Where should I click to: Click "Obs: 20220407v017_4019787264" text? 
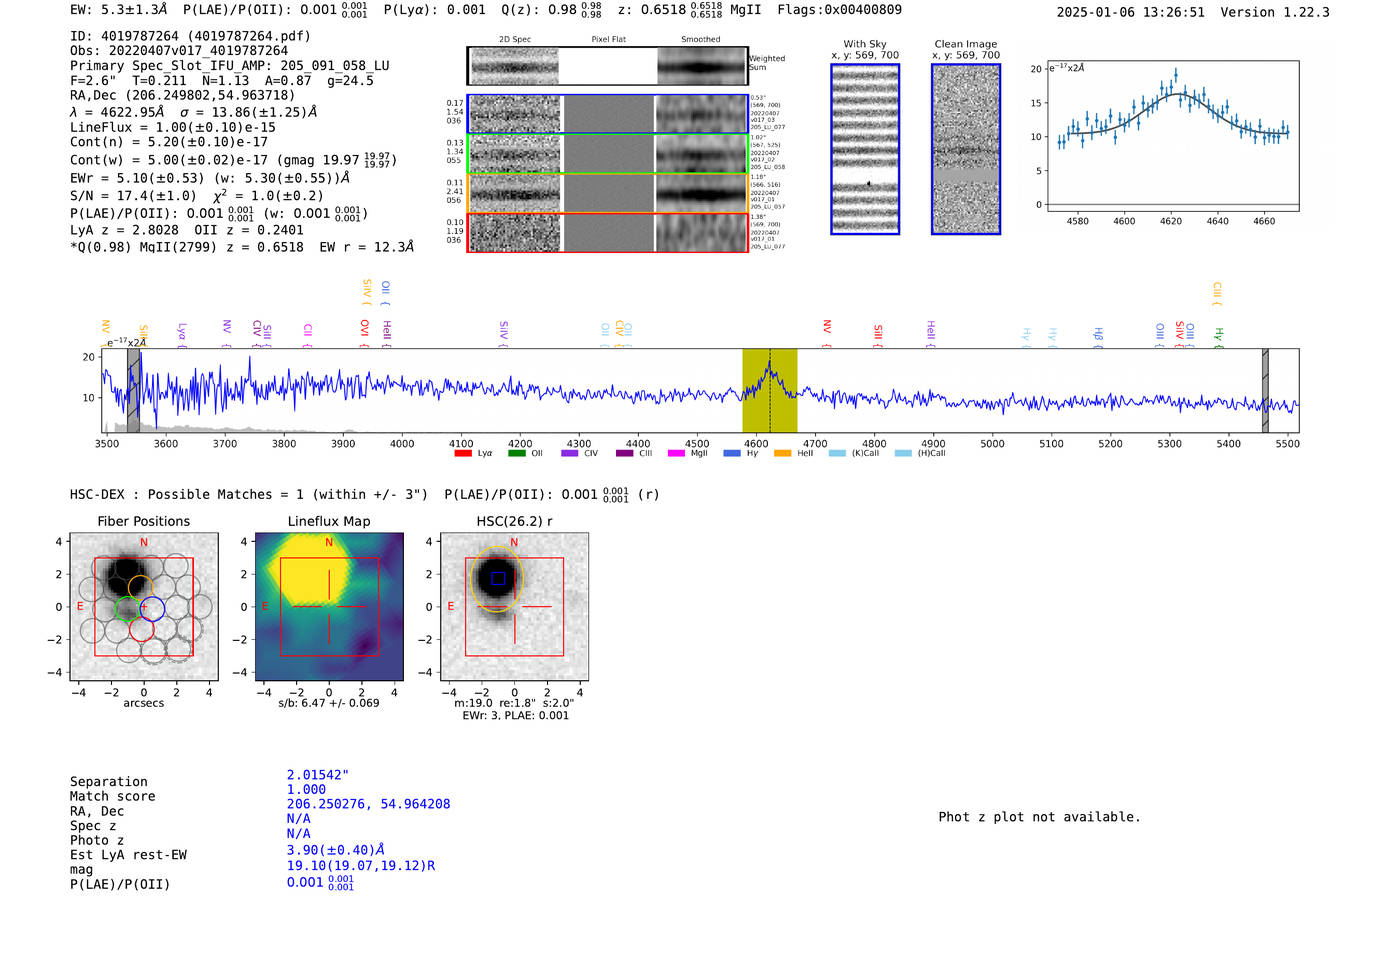[x=179, y=50]
